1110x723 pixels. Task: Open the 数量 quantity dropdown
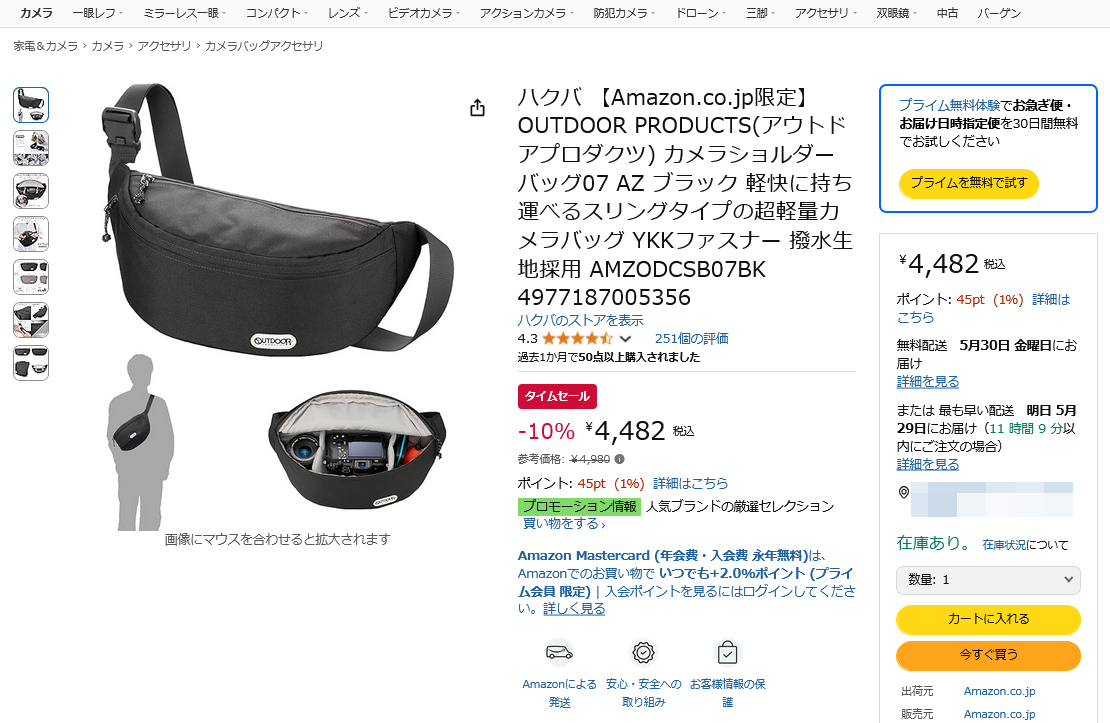[988, 580]
